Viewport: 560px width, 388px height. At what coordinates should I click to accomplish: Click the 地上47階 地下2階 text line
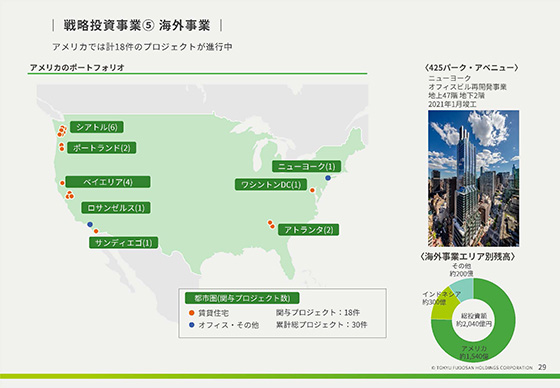tap(456, 95)
